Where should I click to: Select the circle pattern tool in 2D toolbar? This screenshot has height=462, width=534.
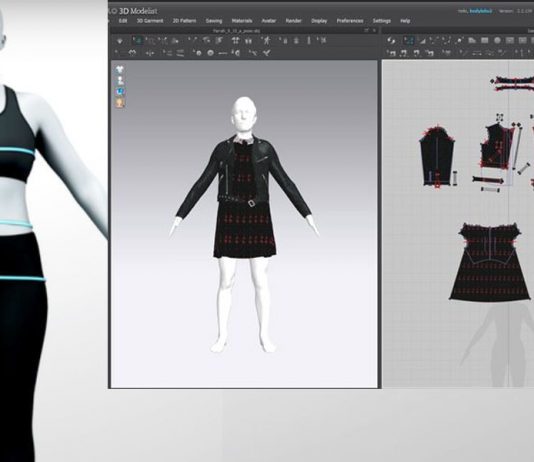click(497, 41)
